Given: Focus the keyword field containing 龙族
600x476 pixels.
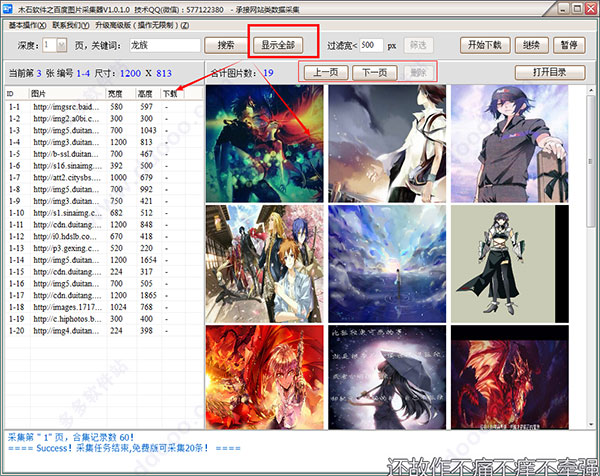Looking at the screenshot, I should (165, 45).
